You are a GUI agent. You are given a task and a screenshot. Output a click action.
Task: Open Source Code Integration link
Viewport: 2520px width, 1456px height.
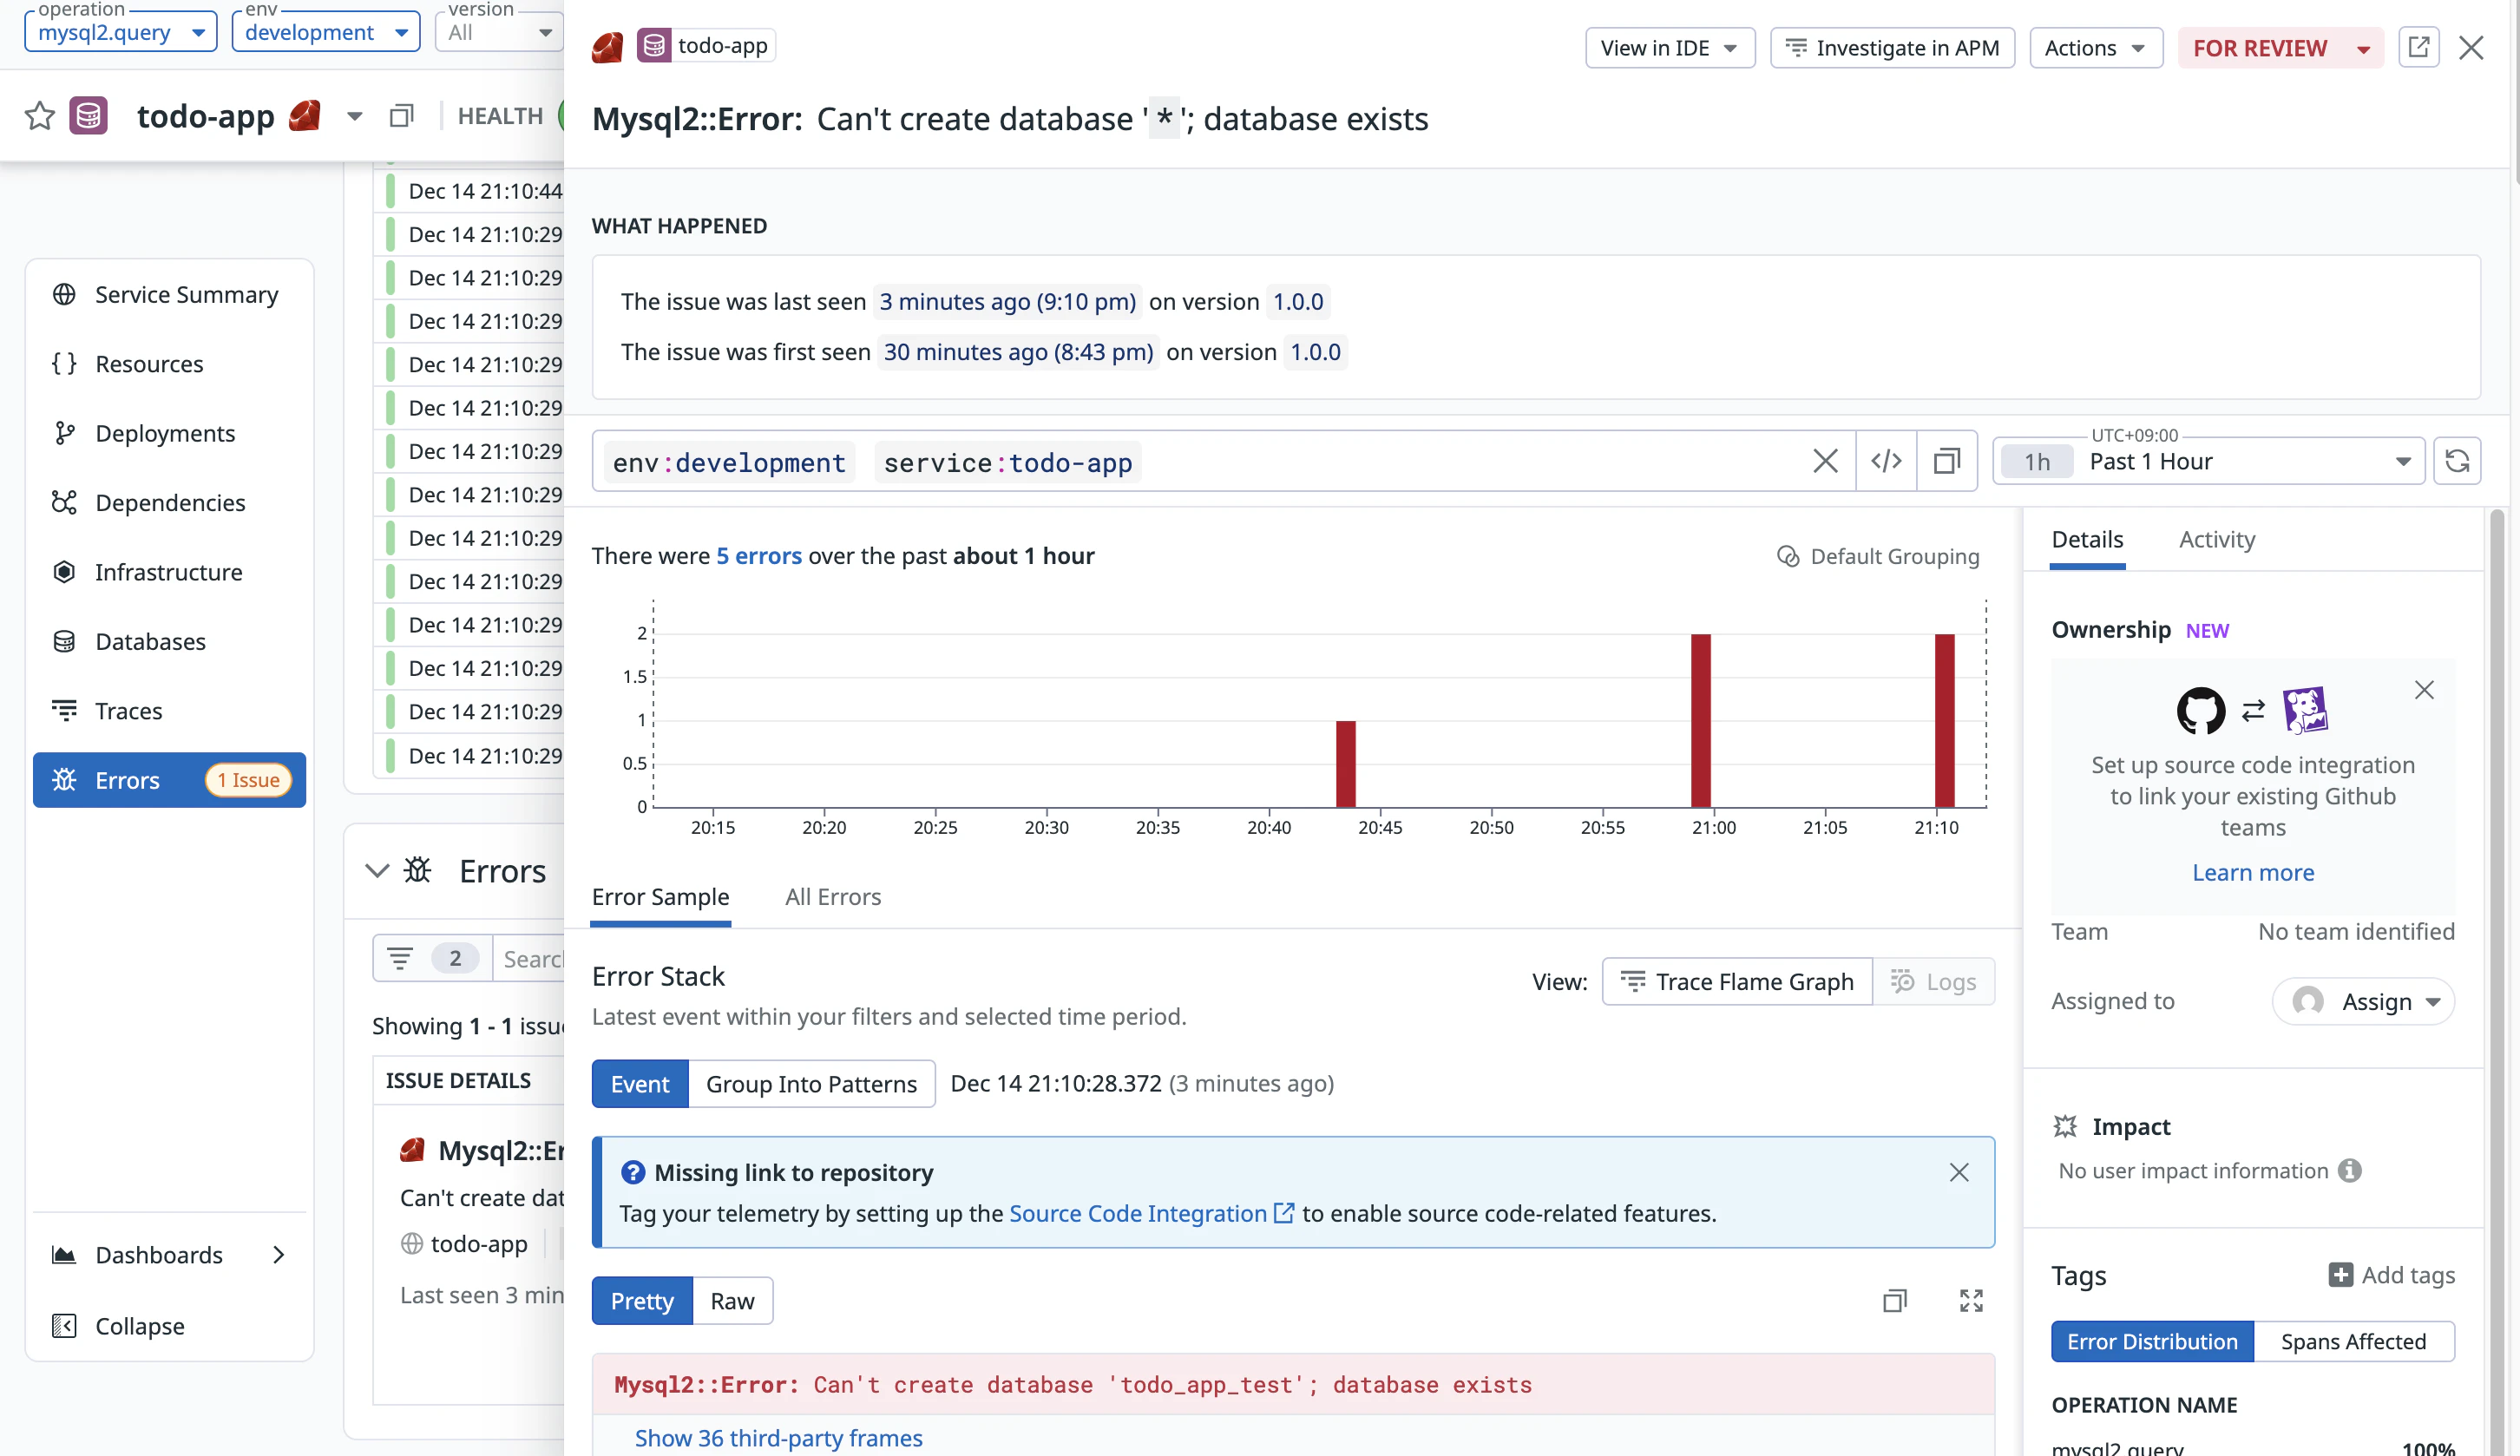click(1151, 1213)
